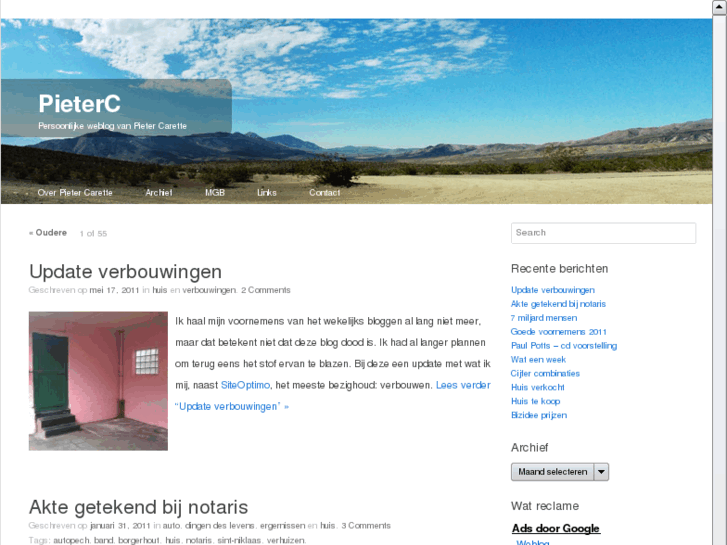Open Update verbouwingen post heading
The image size is (727, 545).
(125, 272)
